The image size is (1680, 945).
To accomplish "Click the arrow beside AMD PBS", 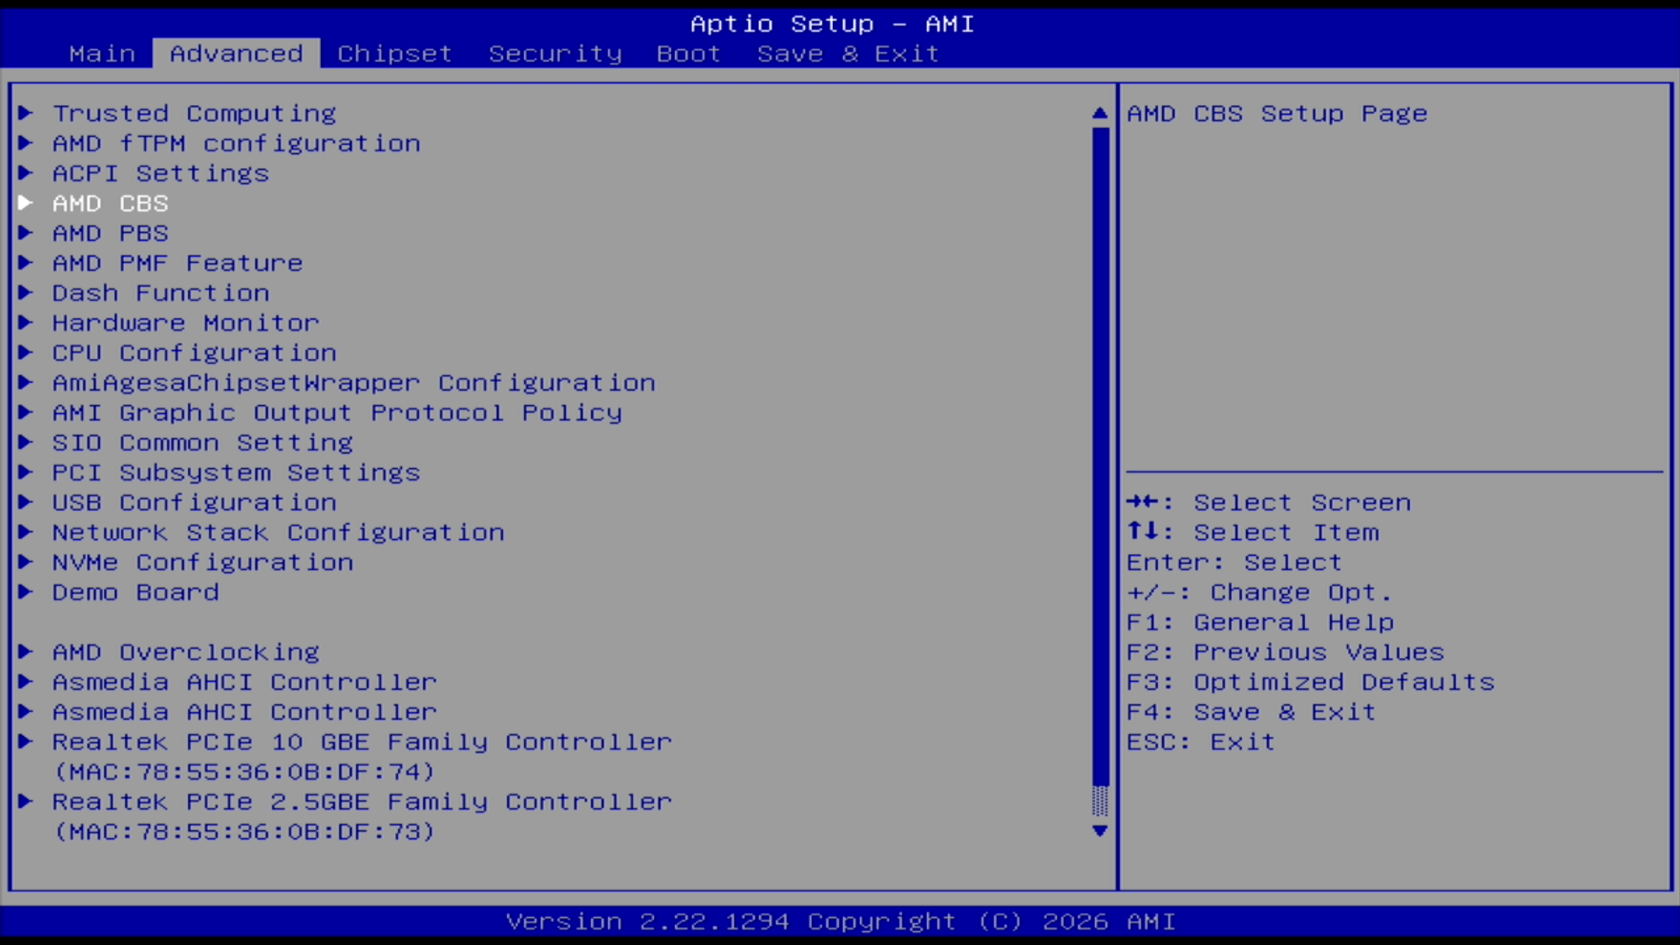I will tap(26, 233).
